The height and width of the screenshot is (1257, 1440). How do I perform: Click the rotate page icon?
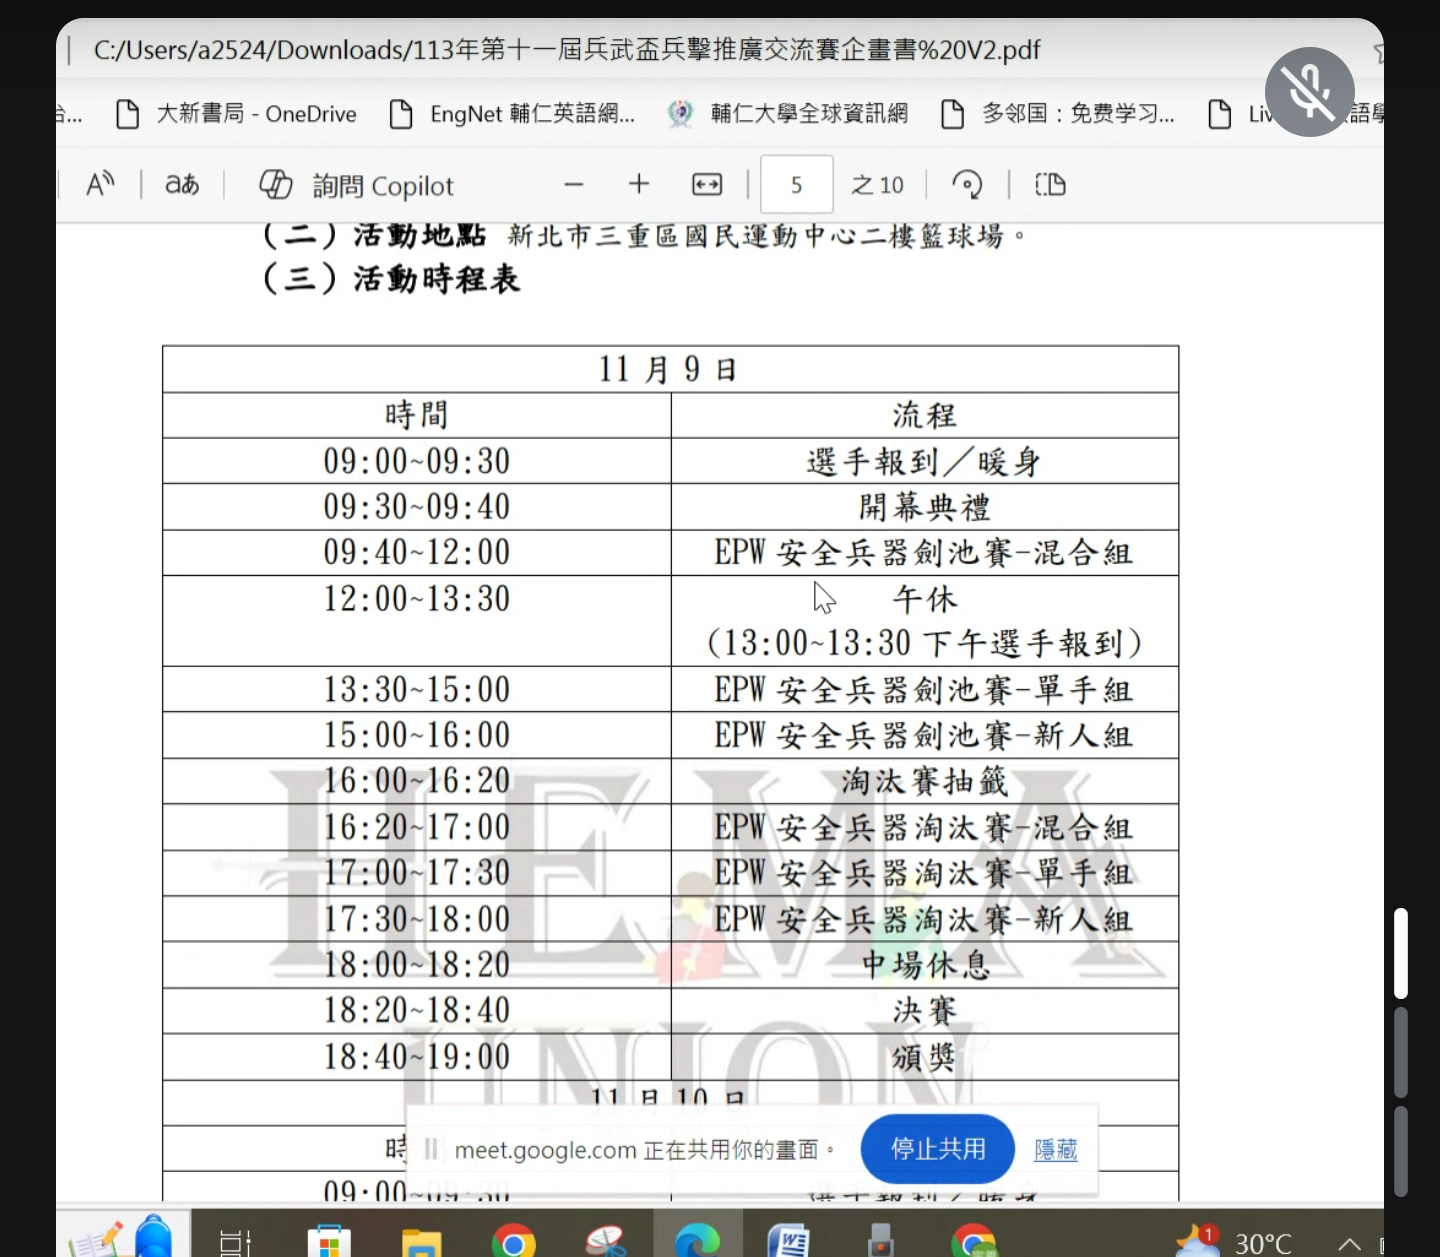967,185
